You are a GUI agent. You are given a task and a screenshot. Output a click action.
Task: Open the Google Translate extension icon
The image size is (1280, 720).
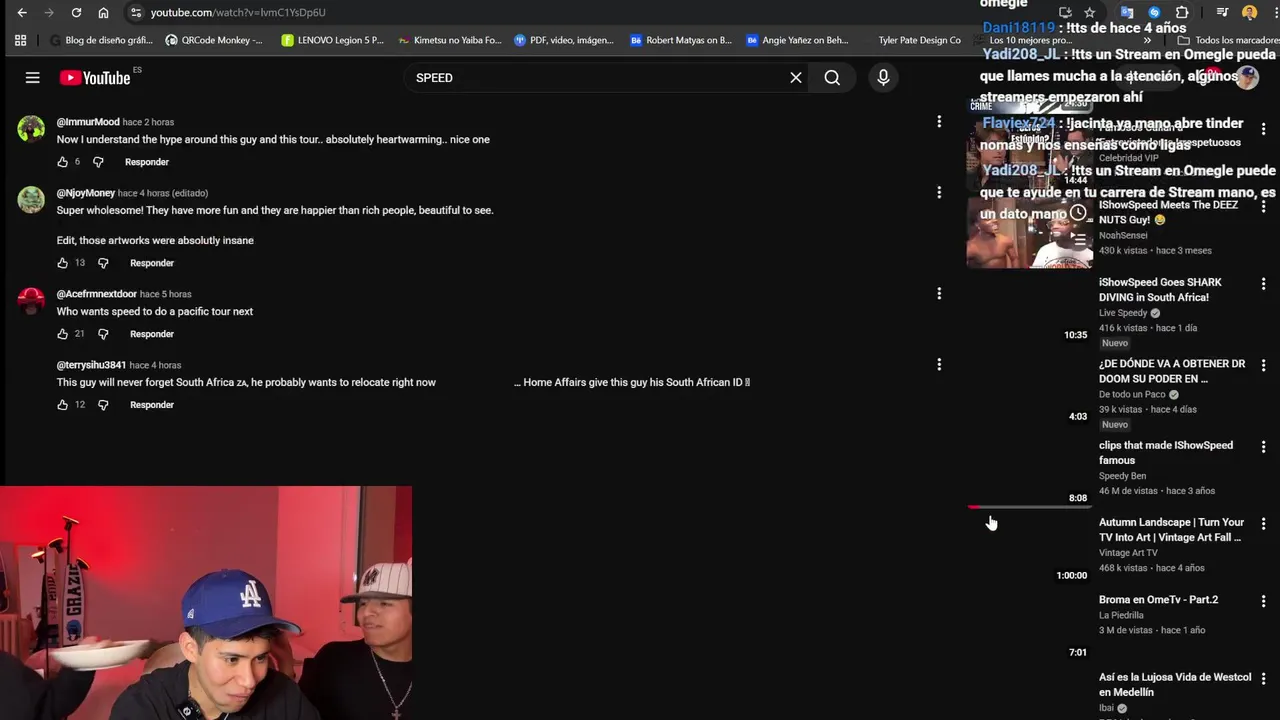point(1127,12)
